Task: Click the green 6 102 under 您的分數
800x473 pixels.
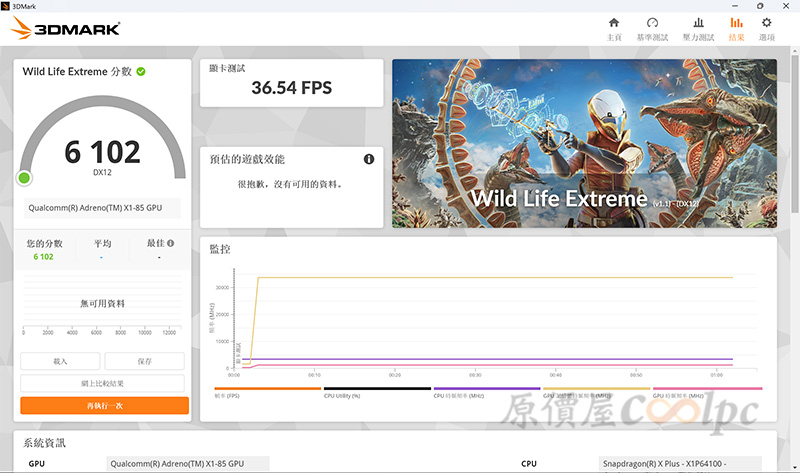Action: coord(43,257)
